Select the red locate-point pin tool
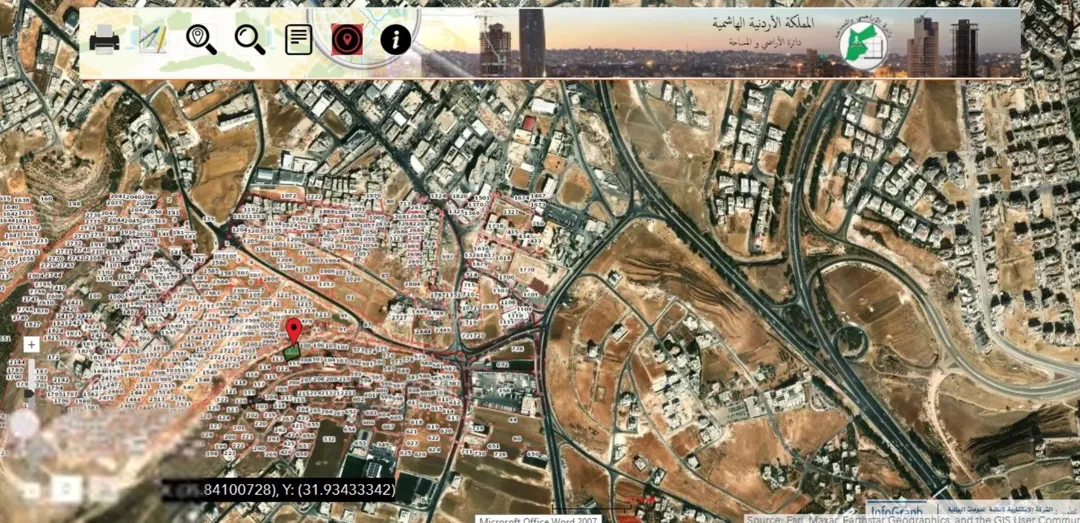The width and height of the screenshot is (1080, 523). coord(347,40)
